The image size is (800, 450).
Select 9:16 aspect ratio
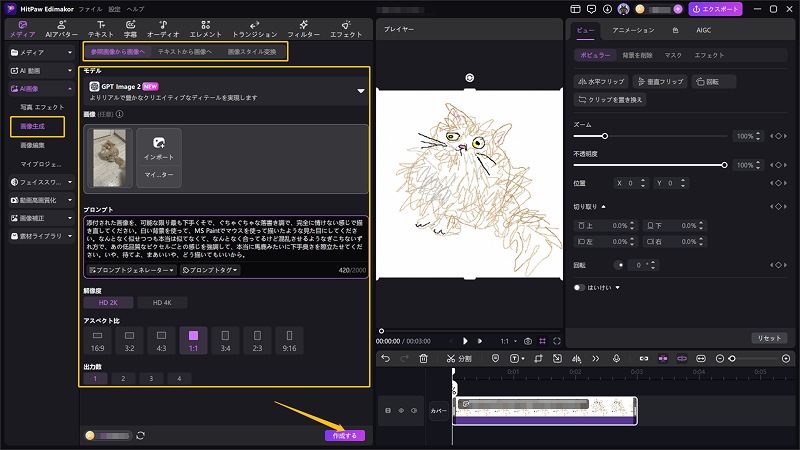(x=289, y=341)
